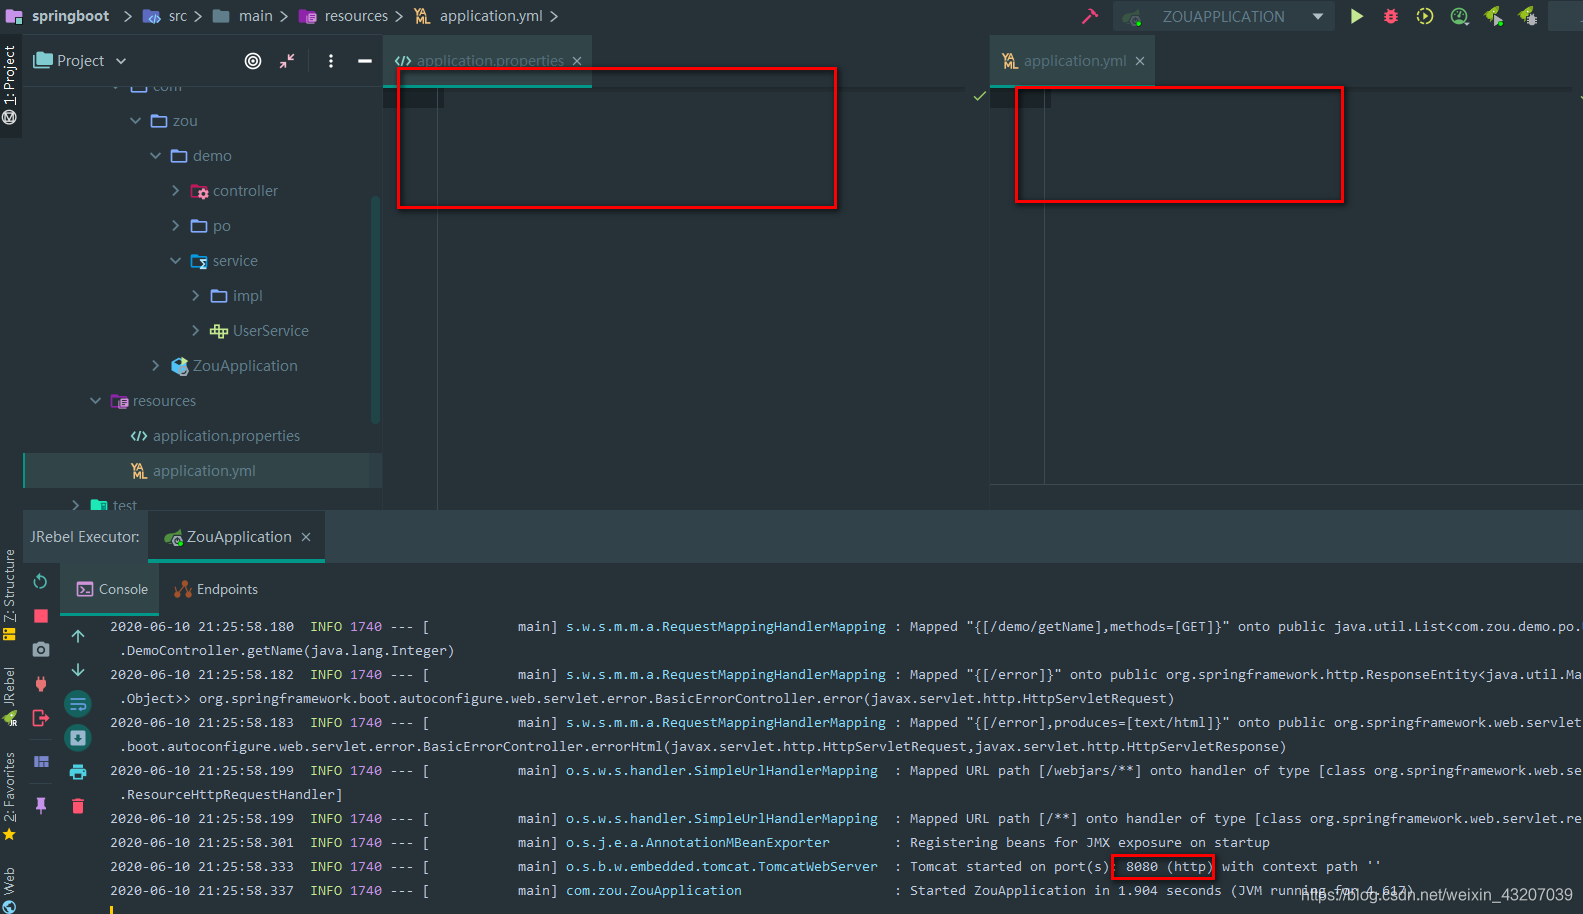Clear console with the trash icon

78,806
